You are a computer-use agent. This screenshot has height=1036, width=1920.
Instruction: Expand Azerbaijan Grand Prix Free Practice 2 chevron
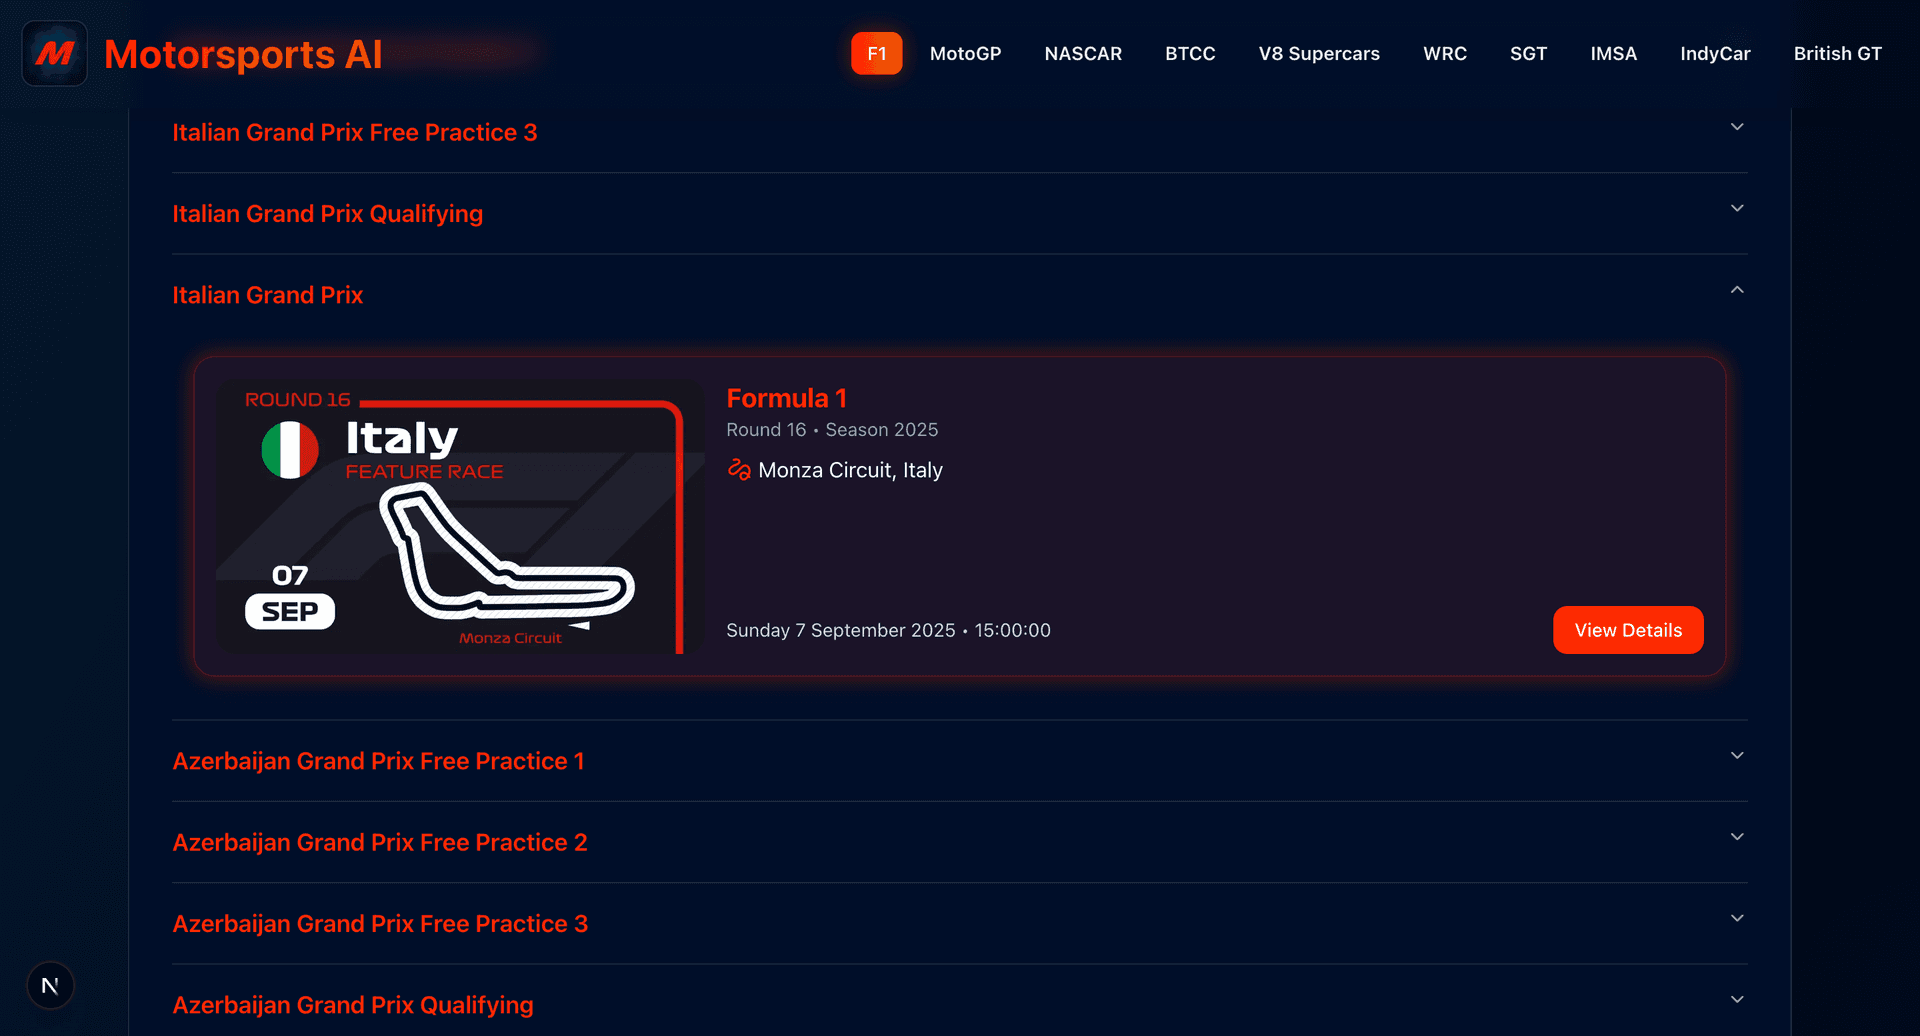[1737, 837]
